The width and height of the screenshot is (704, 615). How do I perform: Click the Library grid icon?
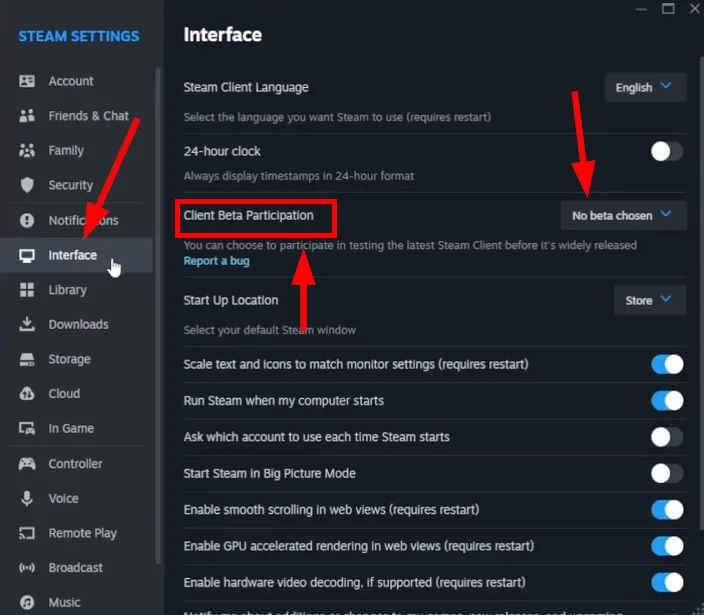[27, 290]
